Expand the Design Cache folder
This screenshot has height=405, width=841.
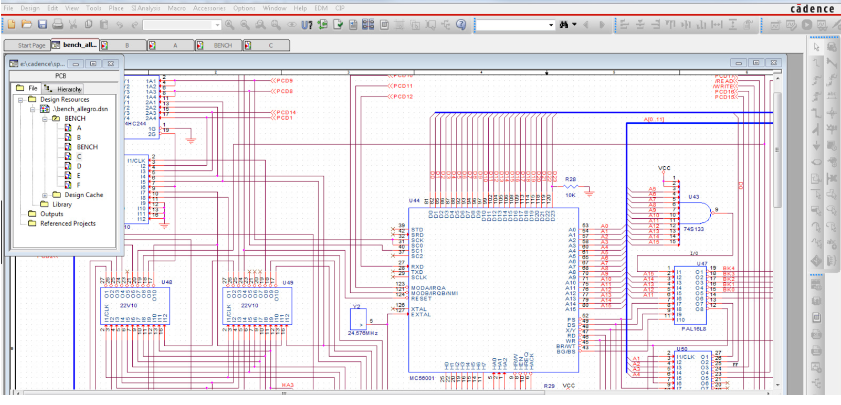tap(46, 195)
